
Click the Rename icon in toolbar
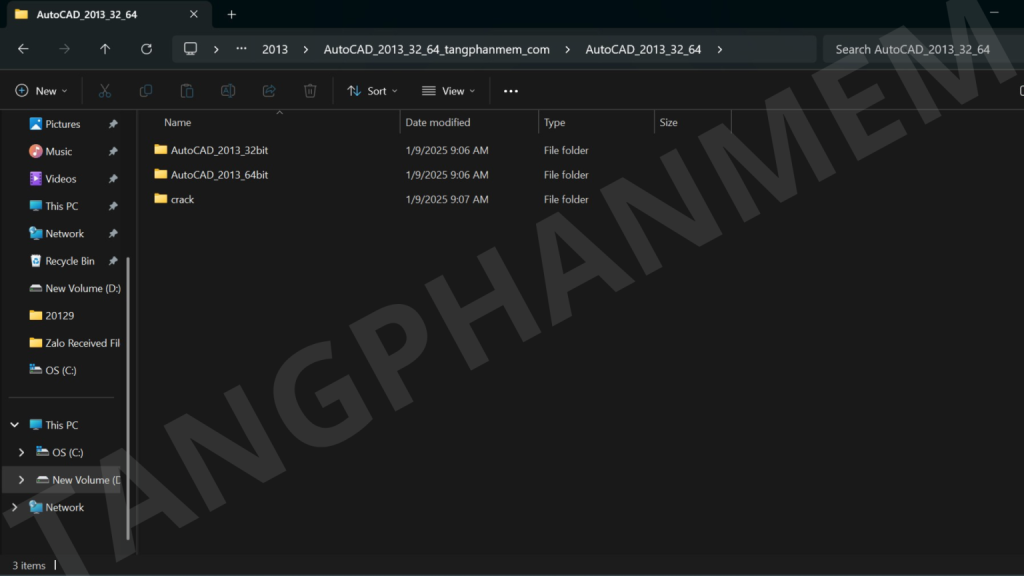pyautogui.click(x=228, y=91)
